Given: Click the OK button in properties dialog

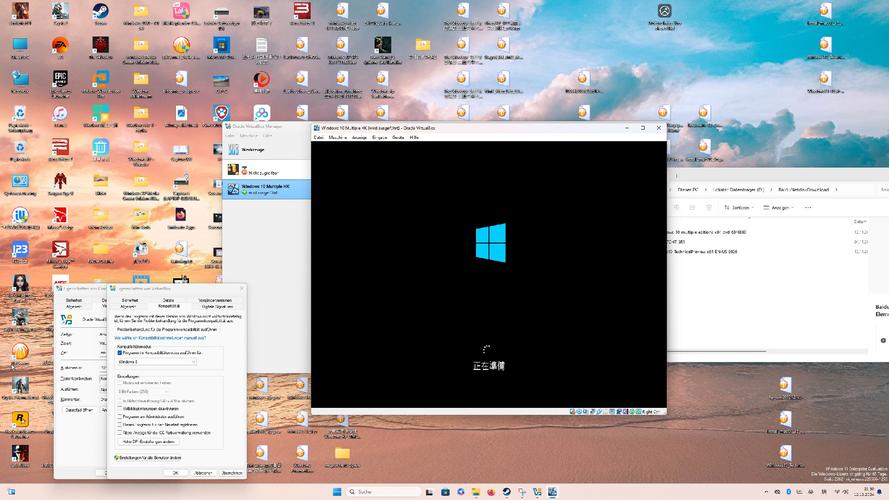Looking at the screenshot, I should pyautogui.click(x=175, y=472).
